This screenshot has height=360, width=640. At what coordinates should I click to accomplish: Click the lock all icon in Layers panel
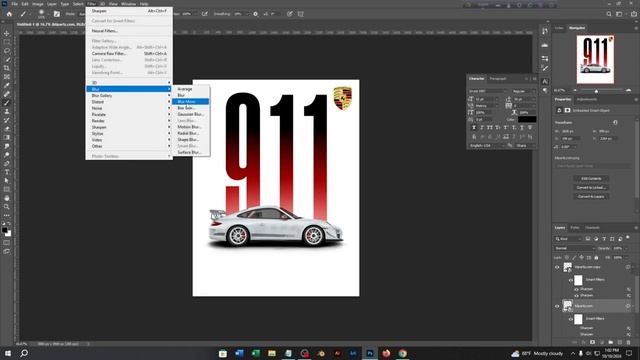596,258
